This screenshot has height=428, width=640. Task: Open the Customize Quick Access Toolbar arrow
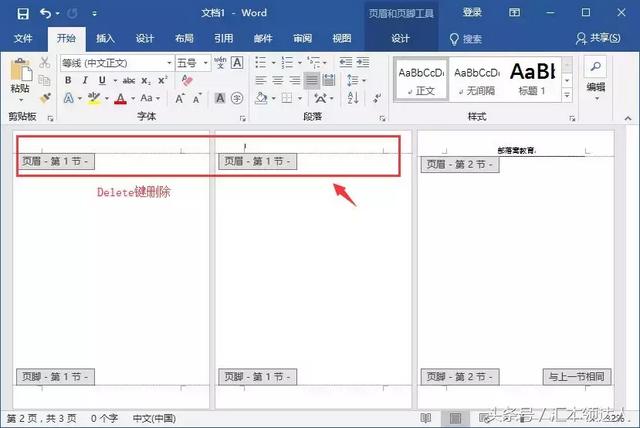tap(94, 14)
